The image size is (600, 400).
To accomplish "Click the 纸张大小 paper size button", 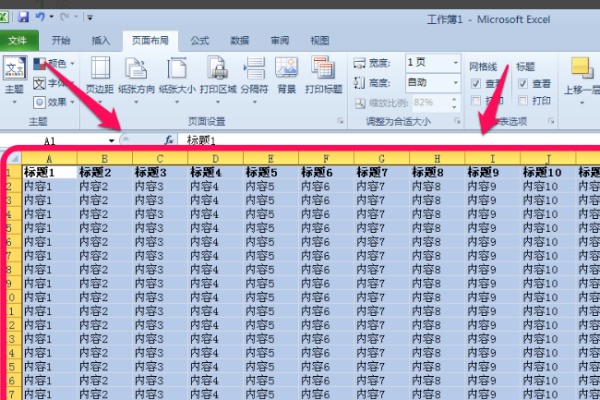I will [177, 80].
